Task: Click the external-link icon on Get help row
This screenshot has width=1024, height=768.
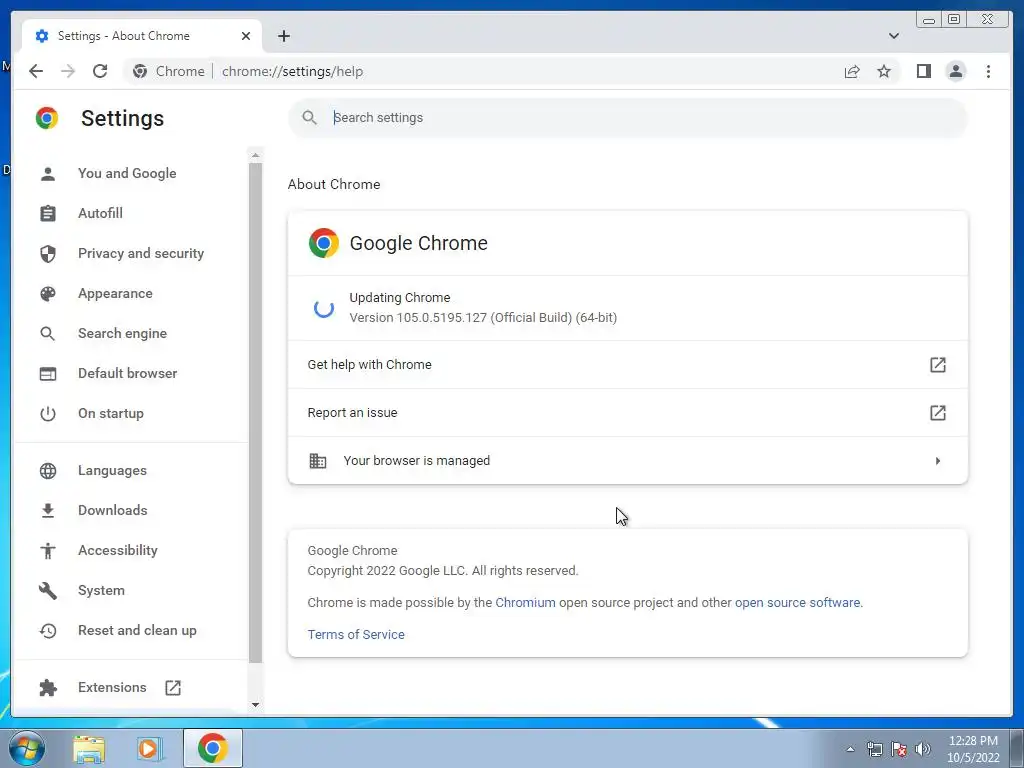Action: 938,364
